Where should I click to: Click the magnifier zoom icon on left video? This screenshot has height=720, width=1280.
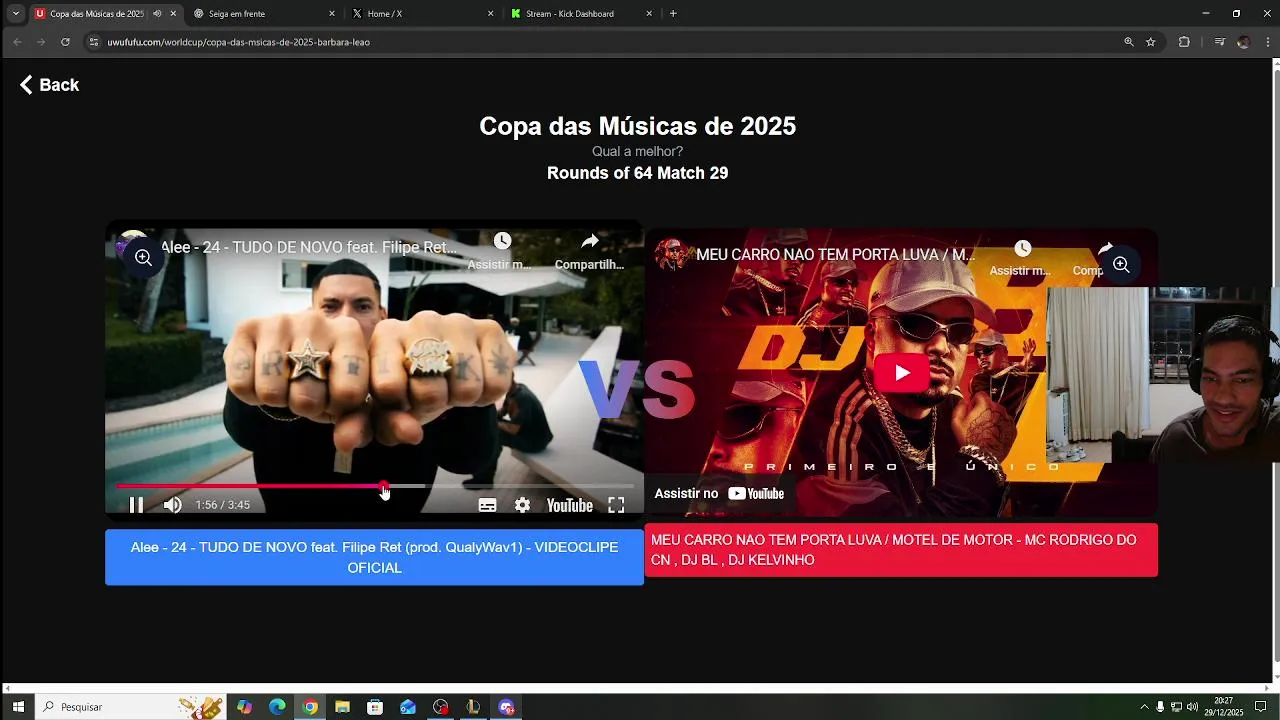pos(143,258)
